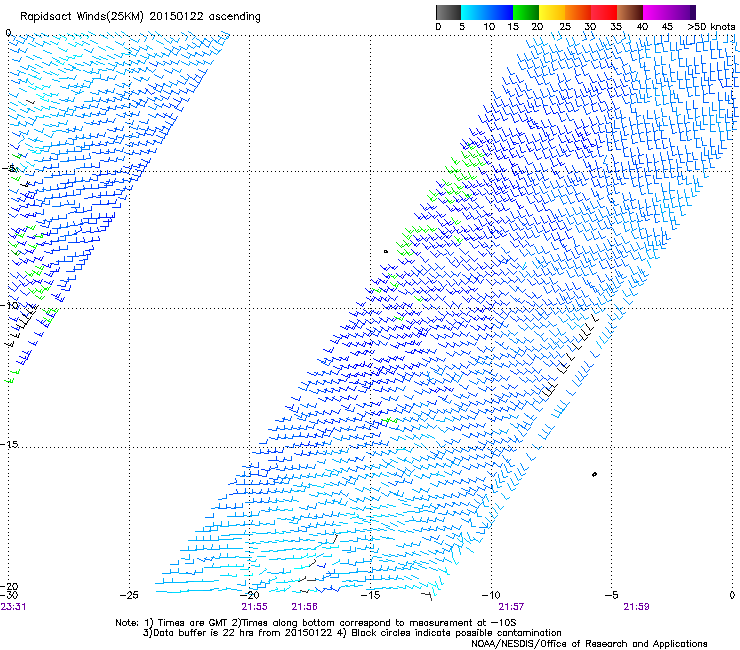This screenshot has width=740, height=650.
Task: Click the longitude label '-15' on bottom axis
Action: (x=370, y=595)
